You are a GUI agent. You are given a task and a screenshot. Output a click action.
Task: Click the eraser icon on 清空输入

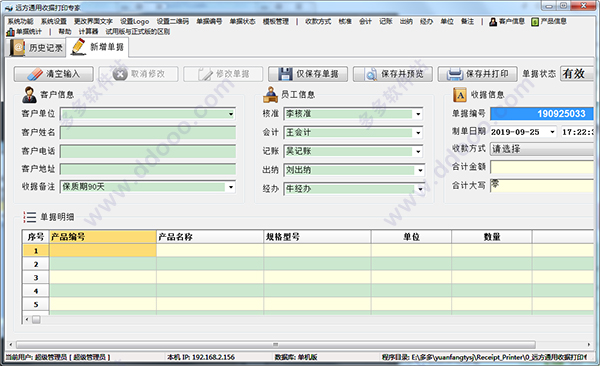[x=35, y=74]
